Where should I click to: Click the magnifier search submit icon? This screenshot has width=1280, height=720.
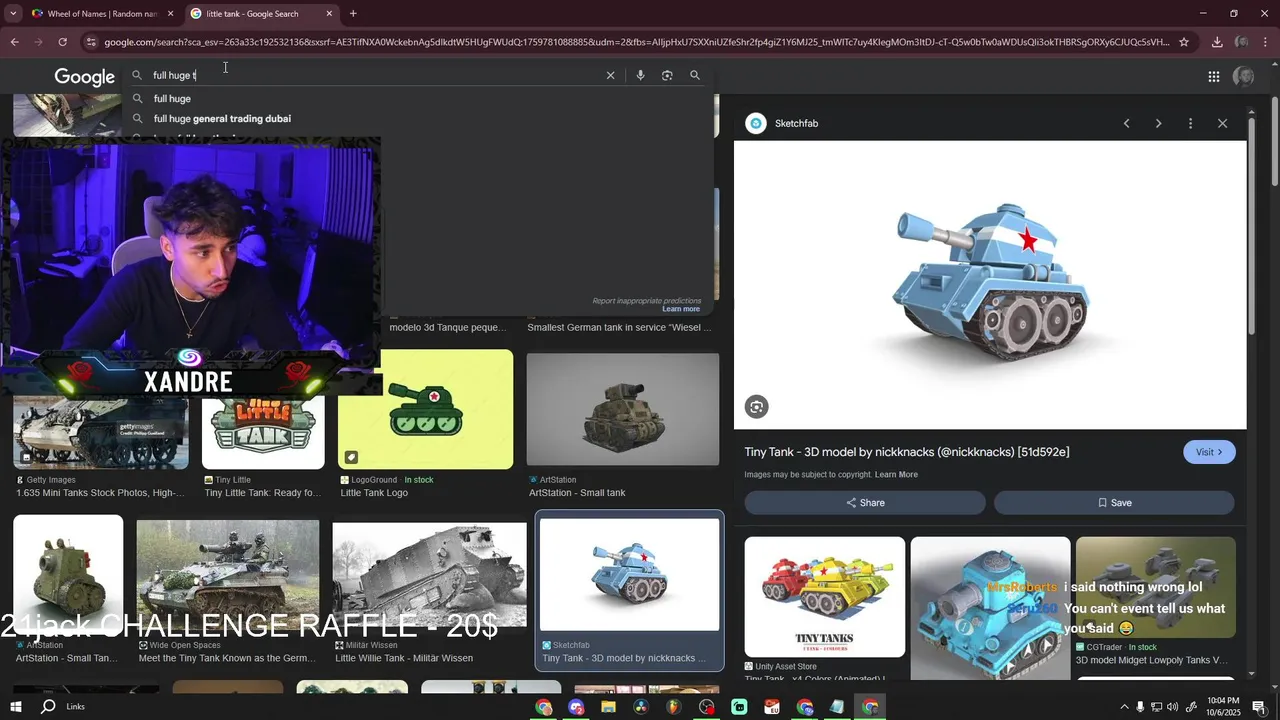tap(695, 75)
